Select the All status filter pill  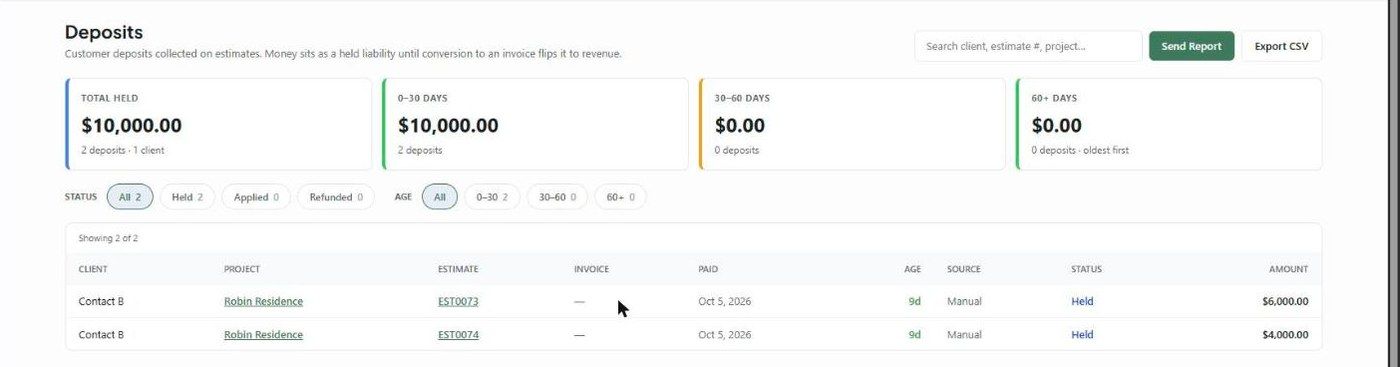(x=130, y=197)
